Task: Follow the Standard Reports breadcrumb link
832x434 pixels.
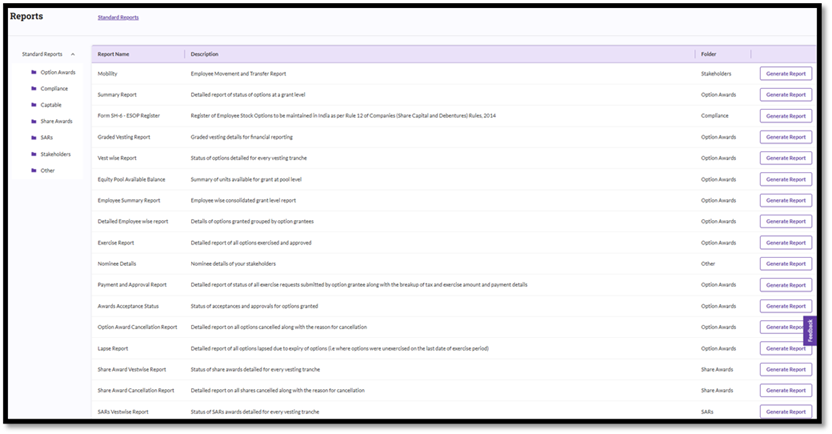Action: (118, 18)
